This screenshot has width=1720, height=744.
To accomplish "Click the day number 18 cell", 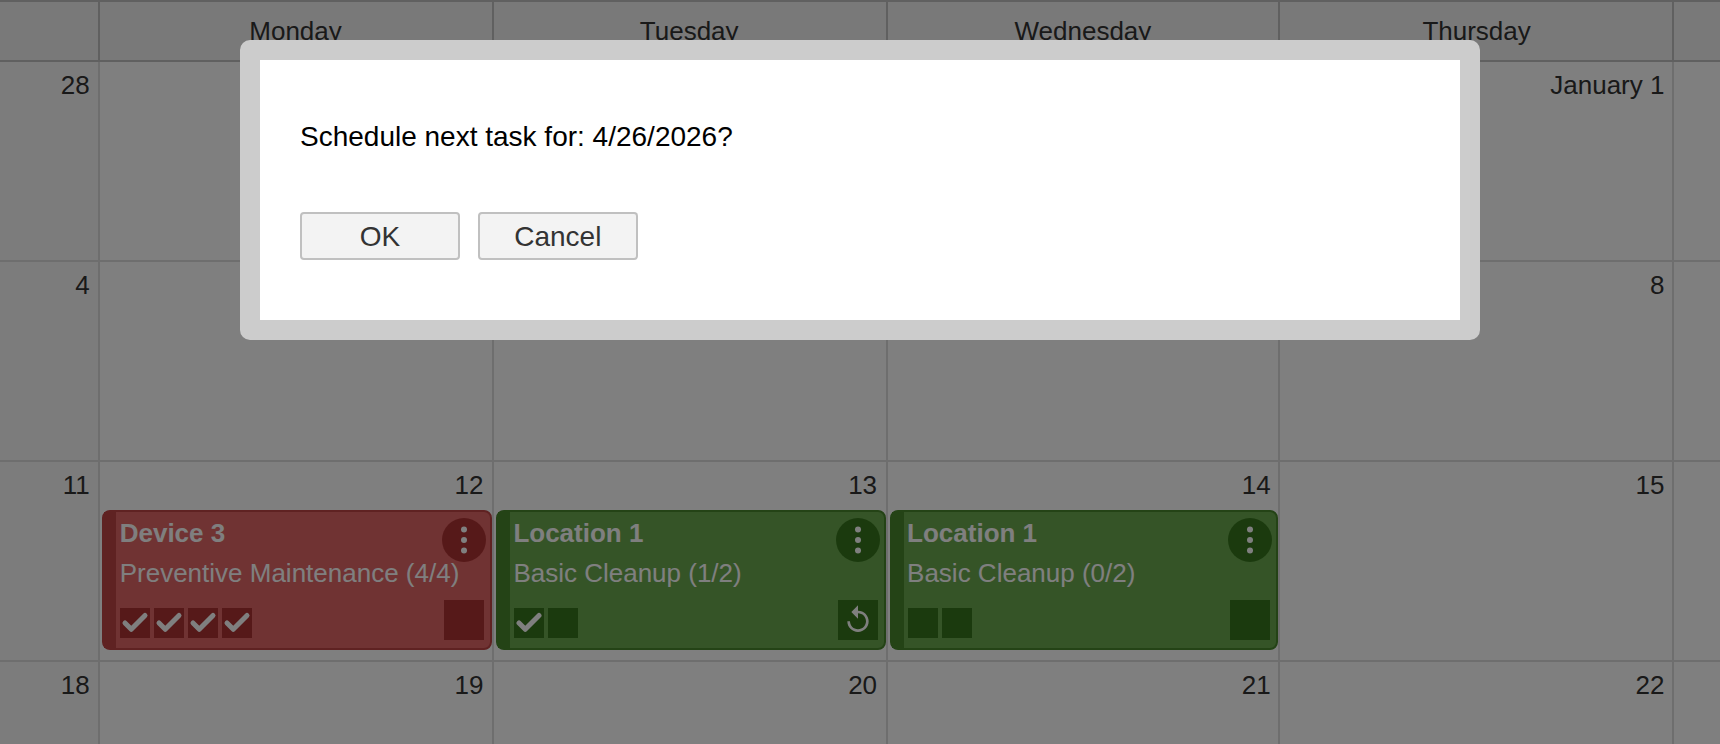I will point(74,686).
